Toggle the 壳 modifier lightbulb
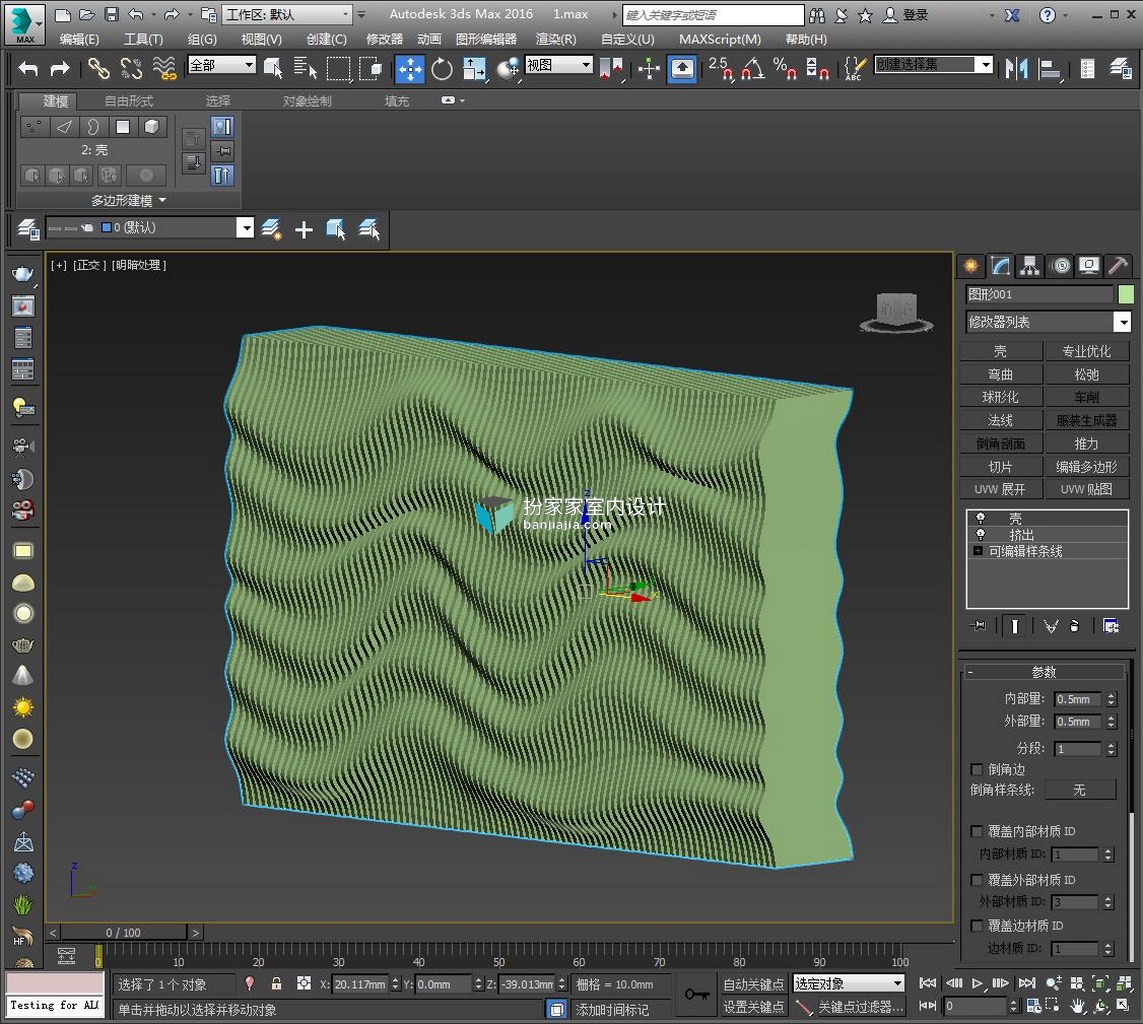The width and height of the screenshot is (1143, 1024). point(980,518)
